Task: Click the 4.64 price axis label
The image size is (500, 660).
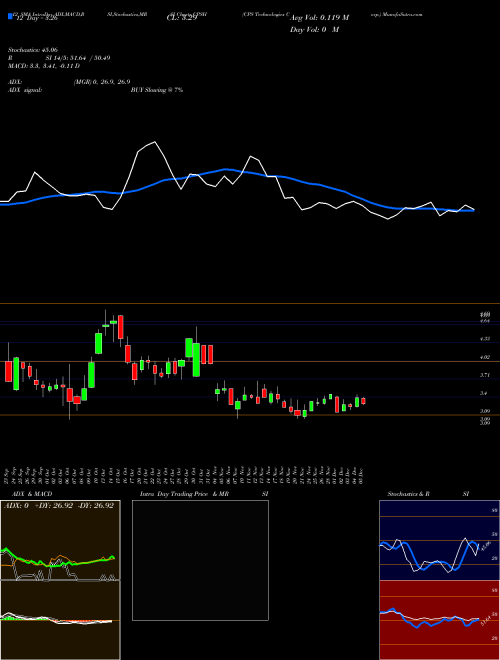Action: pyautogui.click(x=485, y=321)
